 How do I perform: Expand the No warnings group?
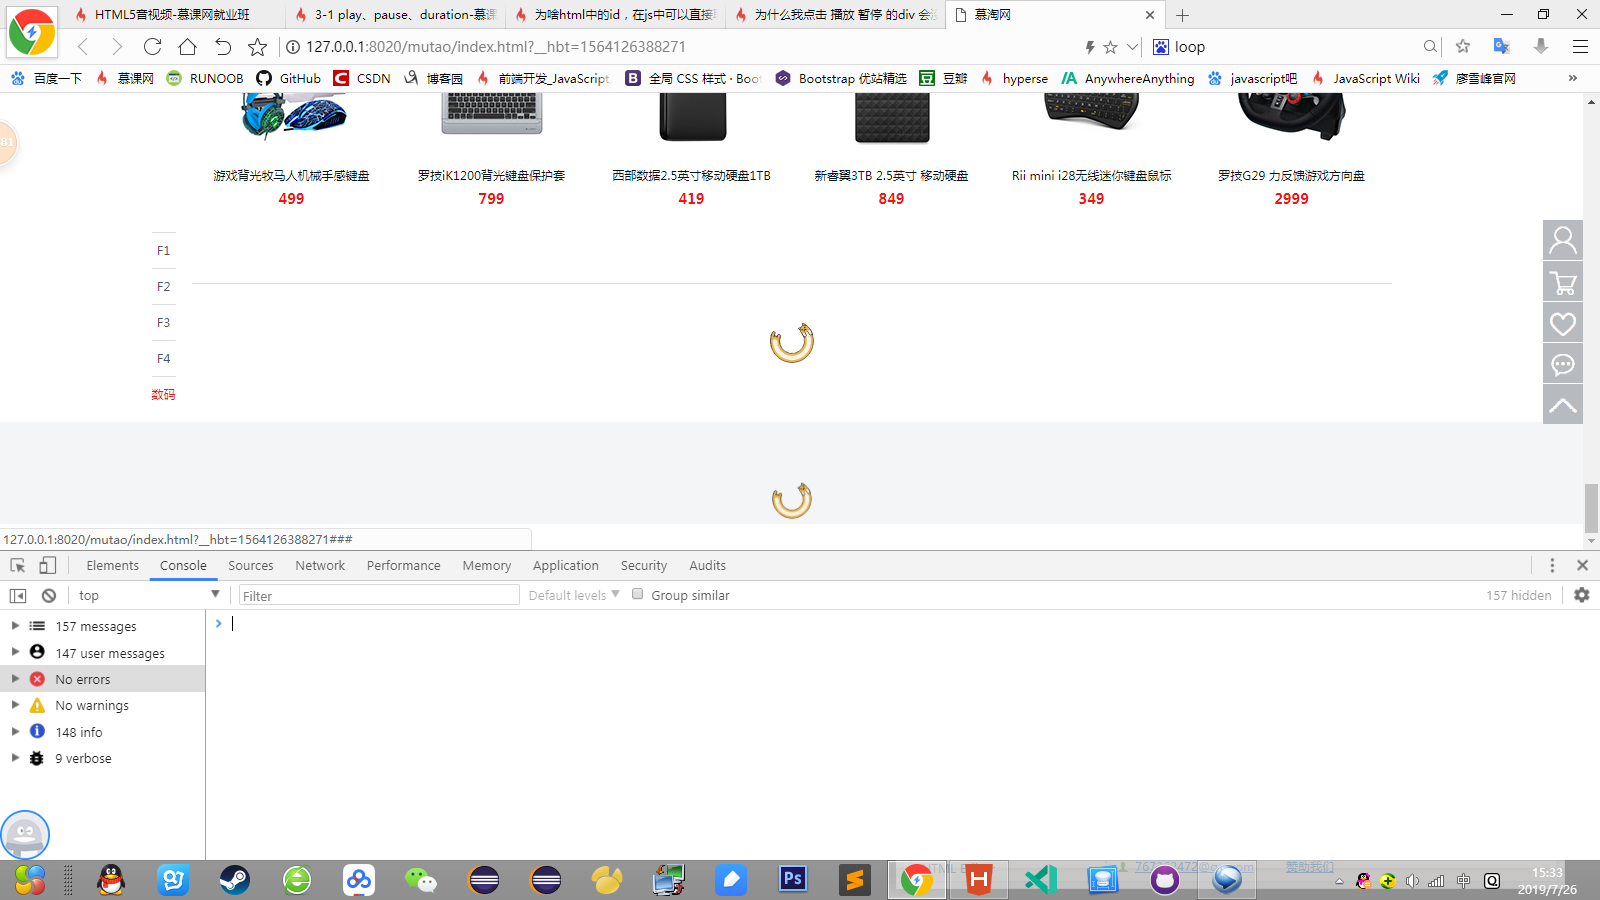[x=15, y=705]
